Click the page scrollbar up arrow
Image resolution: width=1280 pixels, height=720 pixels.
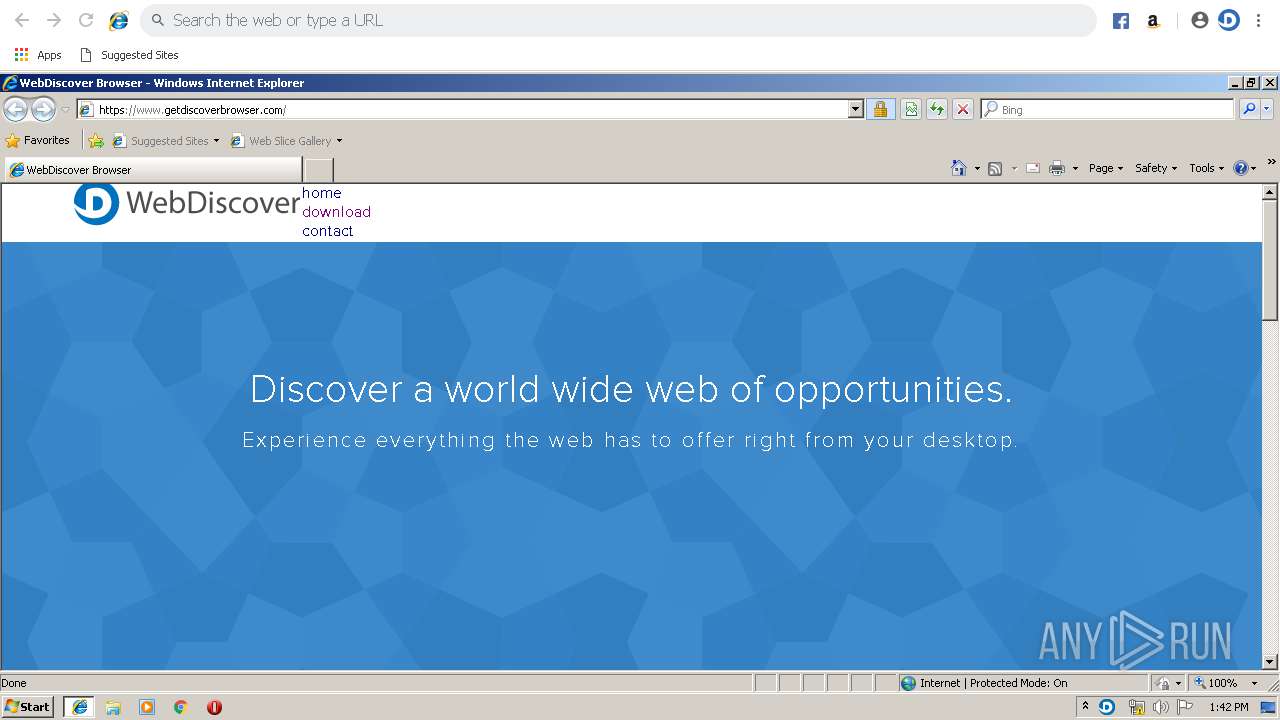coord(1270,192)
